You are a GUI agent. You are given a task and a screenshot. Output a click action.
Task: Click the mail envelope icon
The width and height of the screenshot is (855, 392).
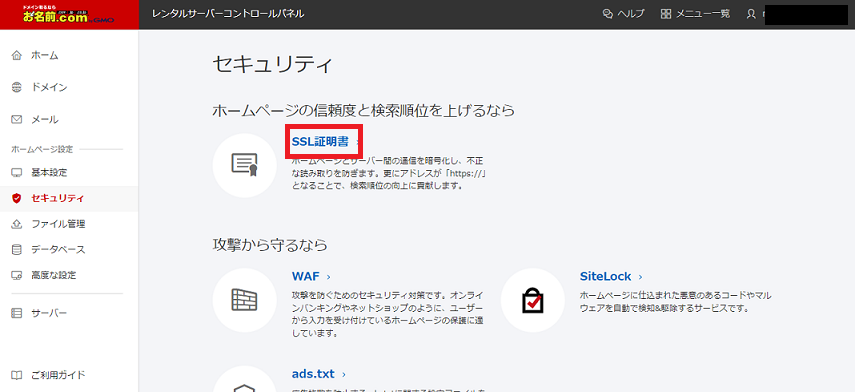17,119
